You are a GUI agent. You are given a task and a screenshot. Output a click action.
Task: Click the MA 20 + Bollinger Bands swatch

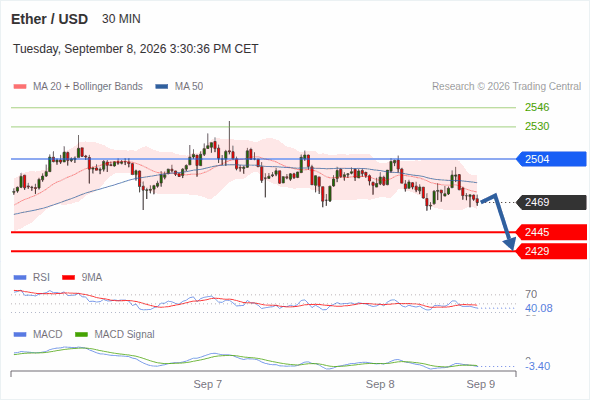click(20, 87)
